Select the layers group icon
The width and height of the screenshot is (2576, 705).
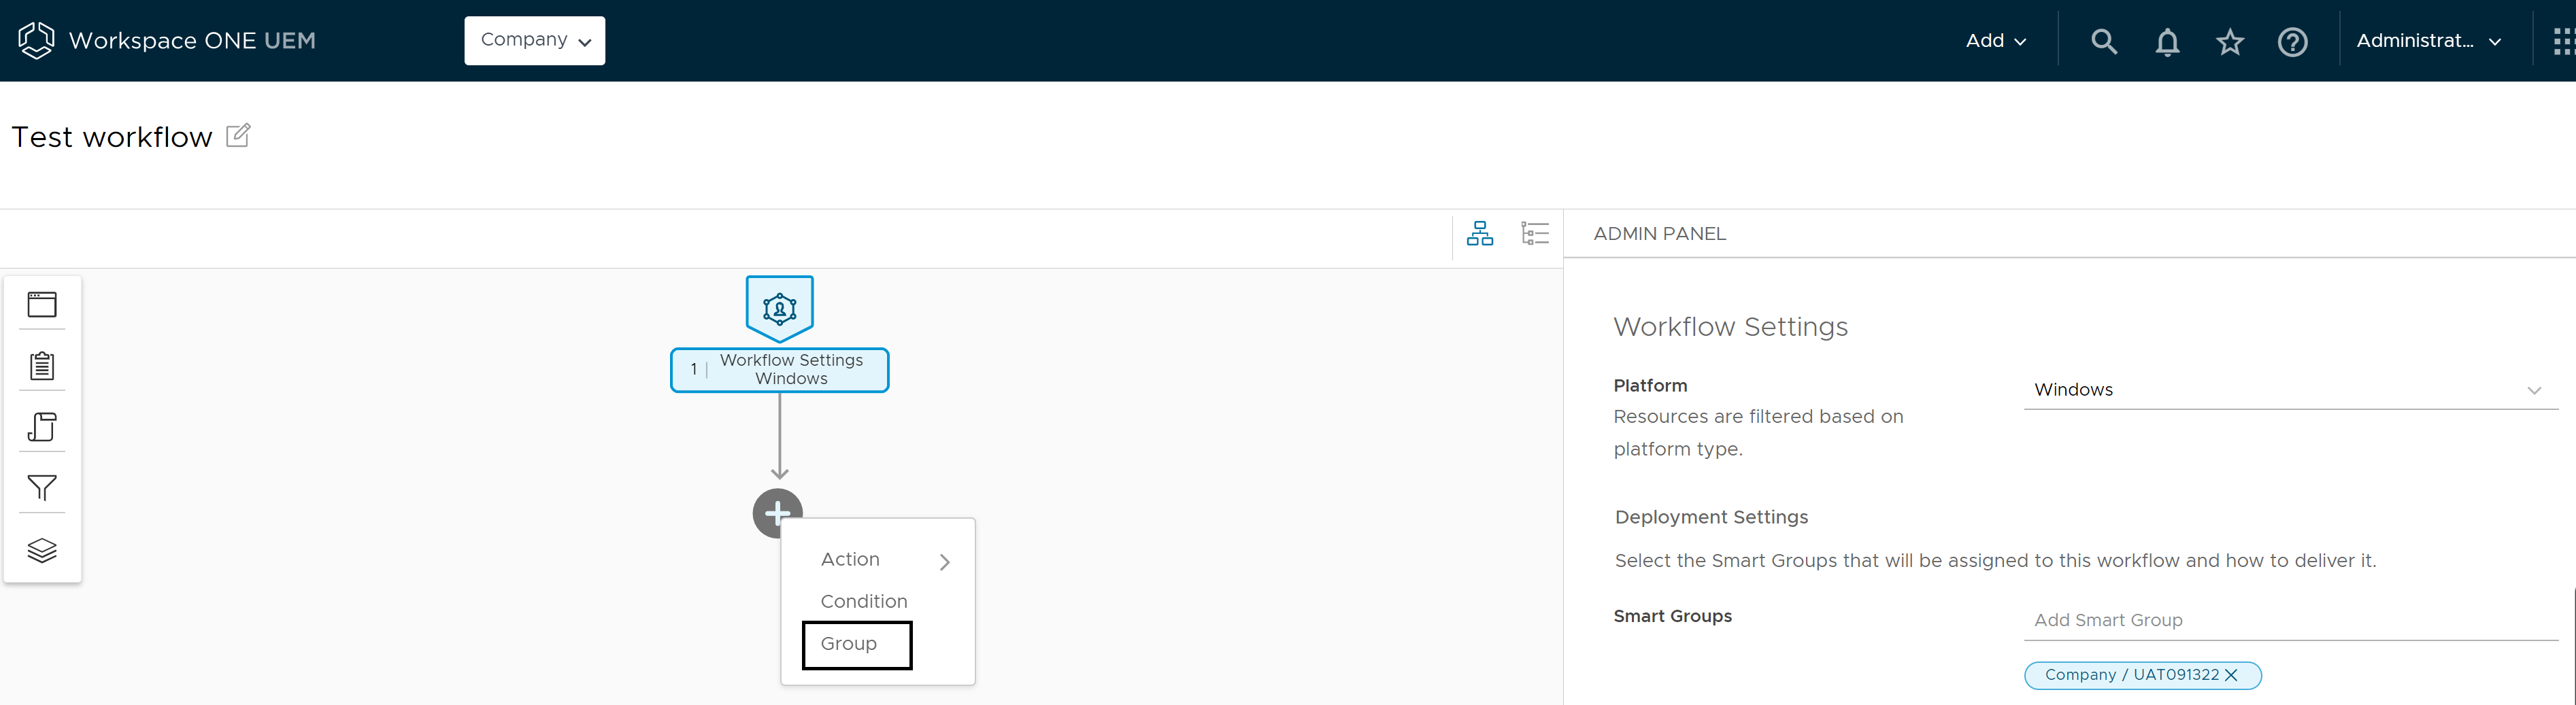42,550
